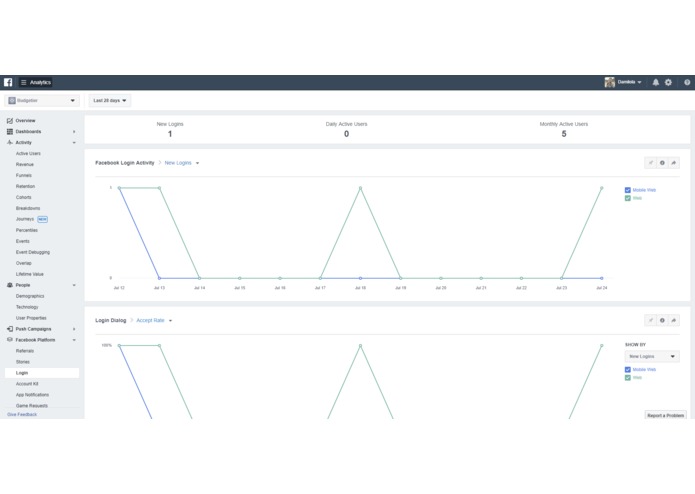Collapse the Facebook Platform arrow
The height and width of the screenshot is (494, 695).
(74, 340)
